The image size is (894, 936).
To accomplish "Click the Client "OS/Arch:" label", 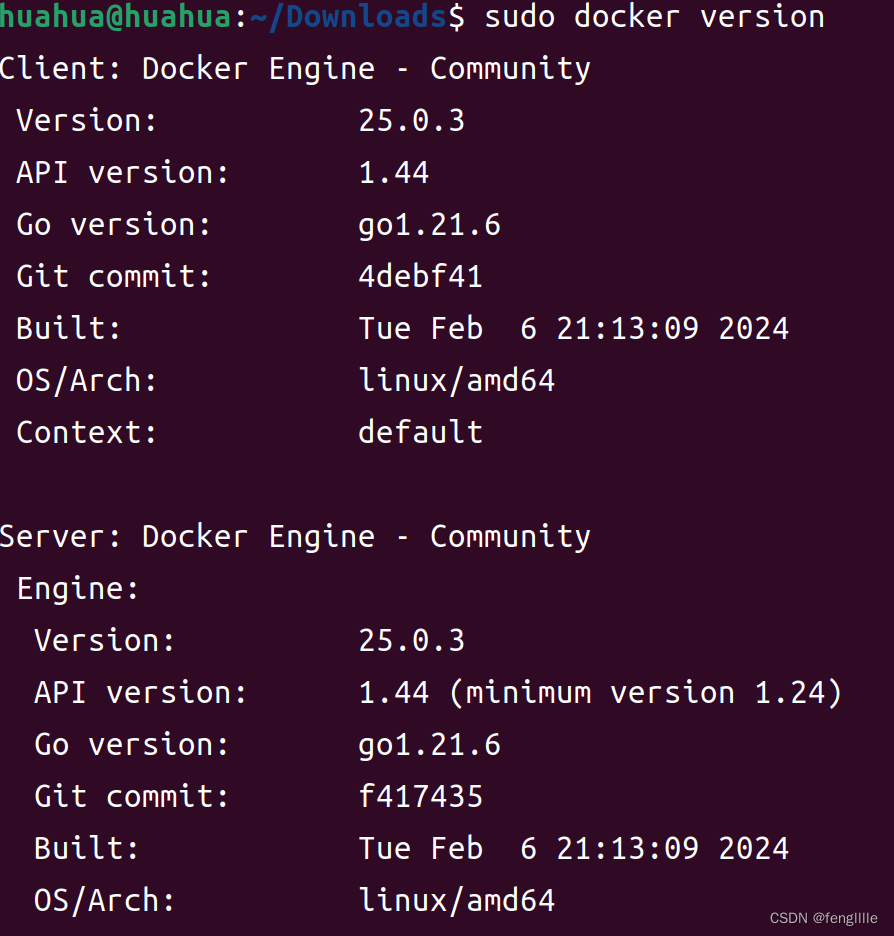I will coord(87,381).
